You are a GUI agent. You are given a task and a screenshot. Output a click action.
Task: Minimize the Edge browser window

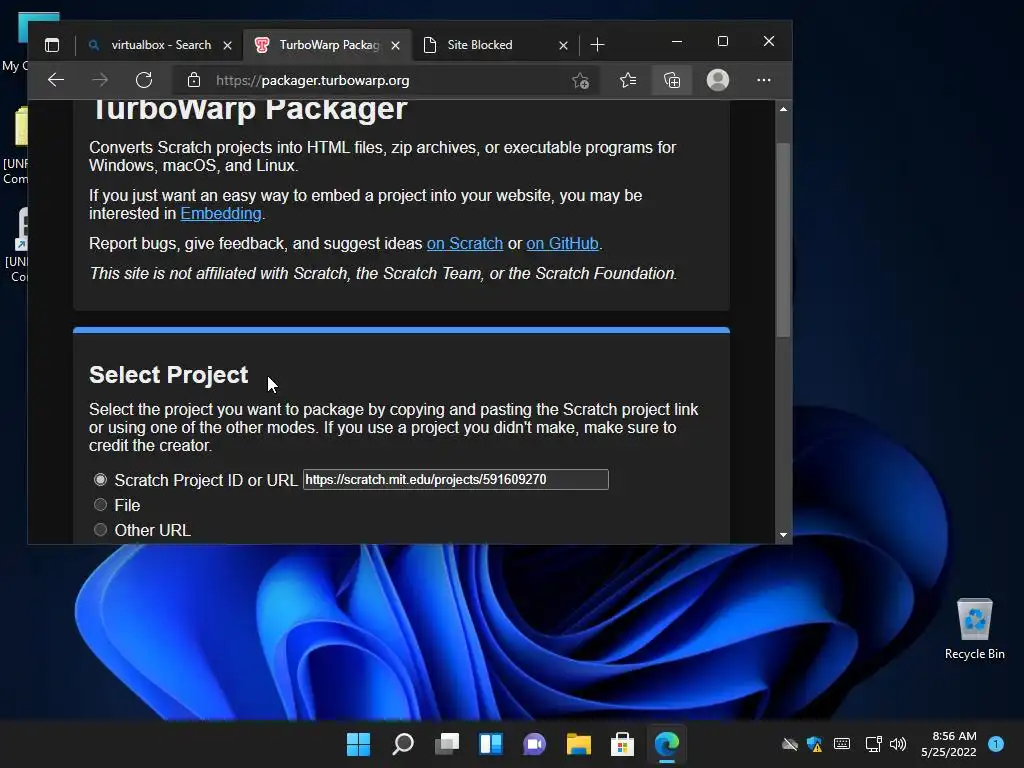coord(677,41)
